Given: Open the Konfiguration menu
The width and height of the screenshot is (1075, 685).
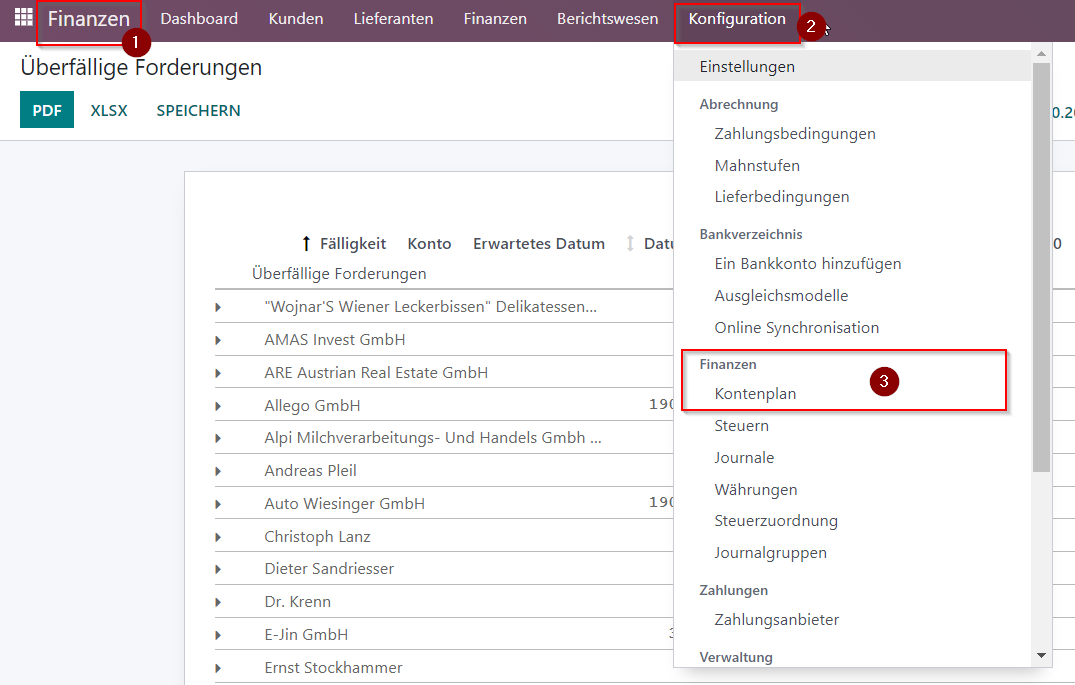Looking at the screenshot, I should click(737, 19).
